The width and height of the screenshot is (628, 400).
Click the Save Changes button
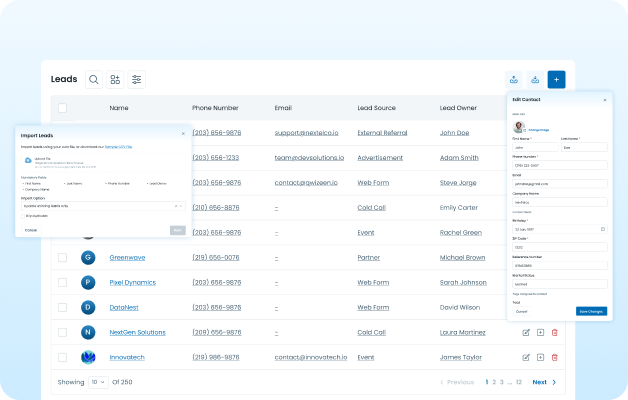coord(591,311)
